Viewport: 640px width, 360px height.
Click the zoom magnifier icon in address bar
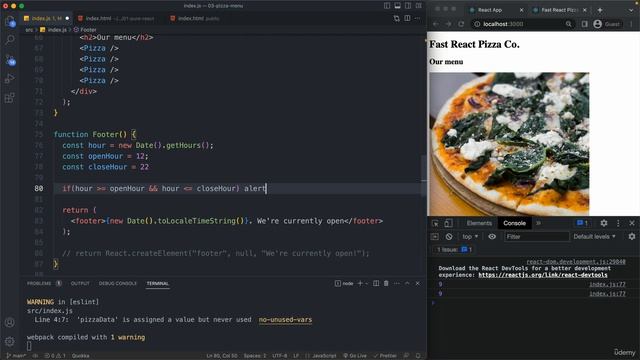569,24
